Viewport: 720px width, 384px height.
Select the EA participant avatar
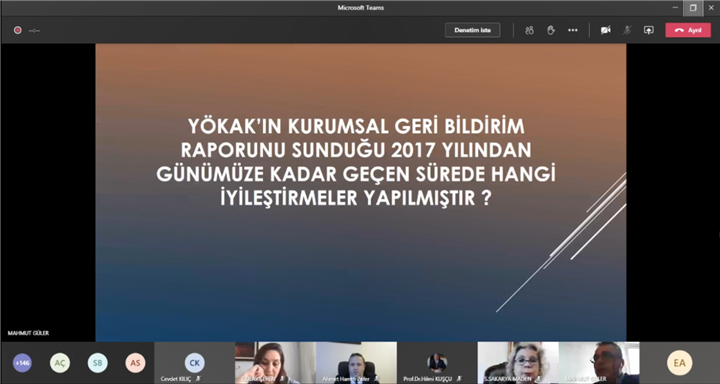[x=680, y=363]
